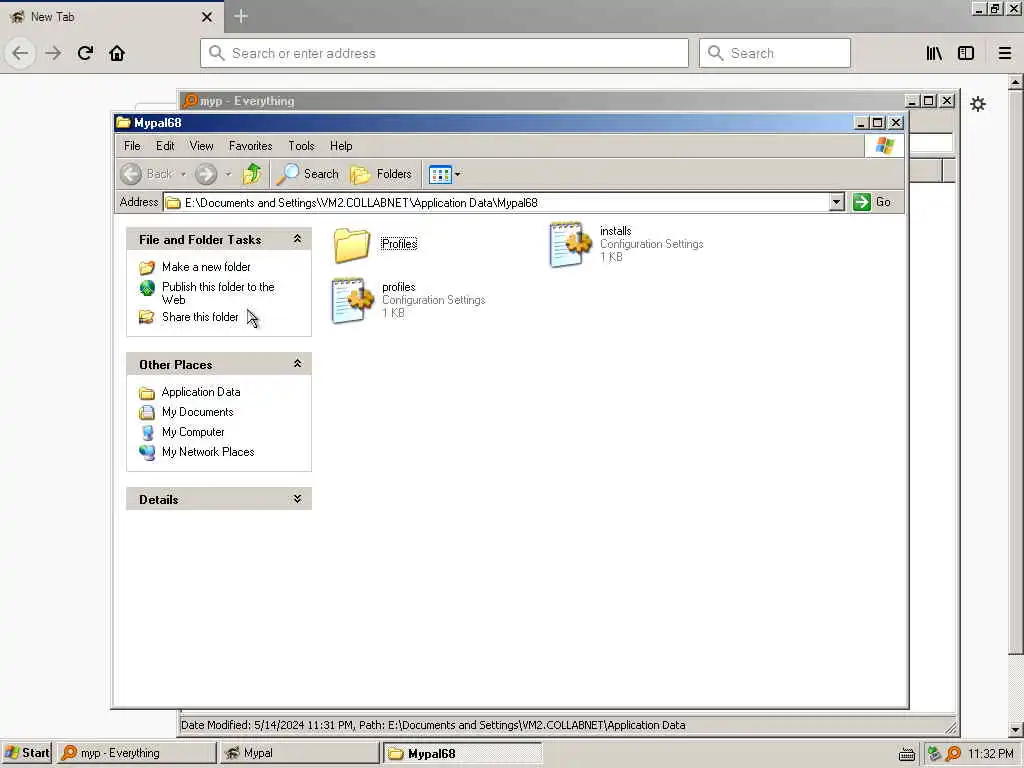
Task: Click the My Network Places icon
Action: (x=147, y=452)
